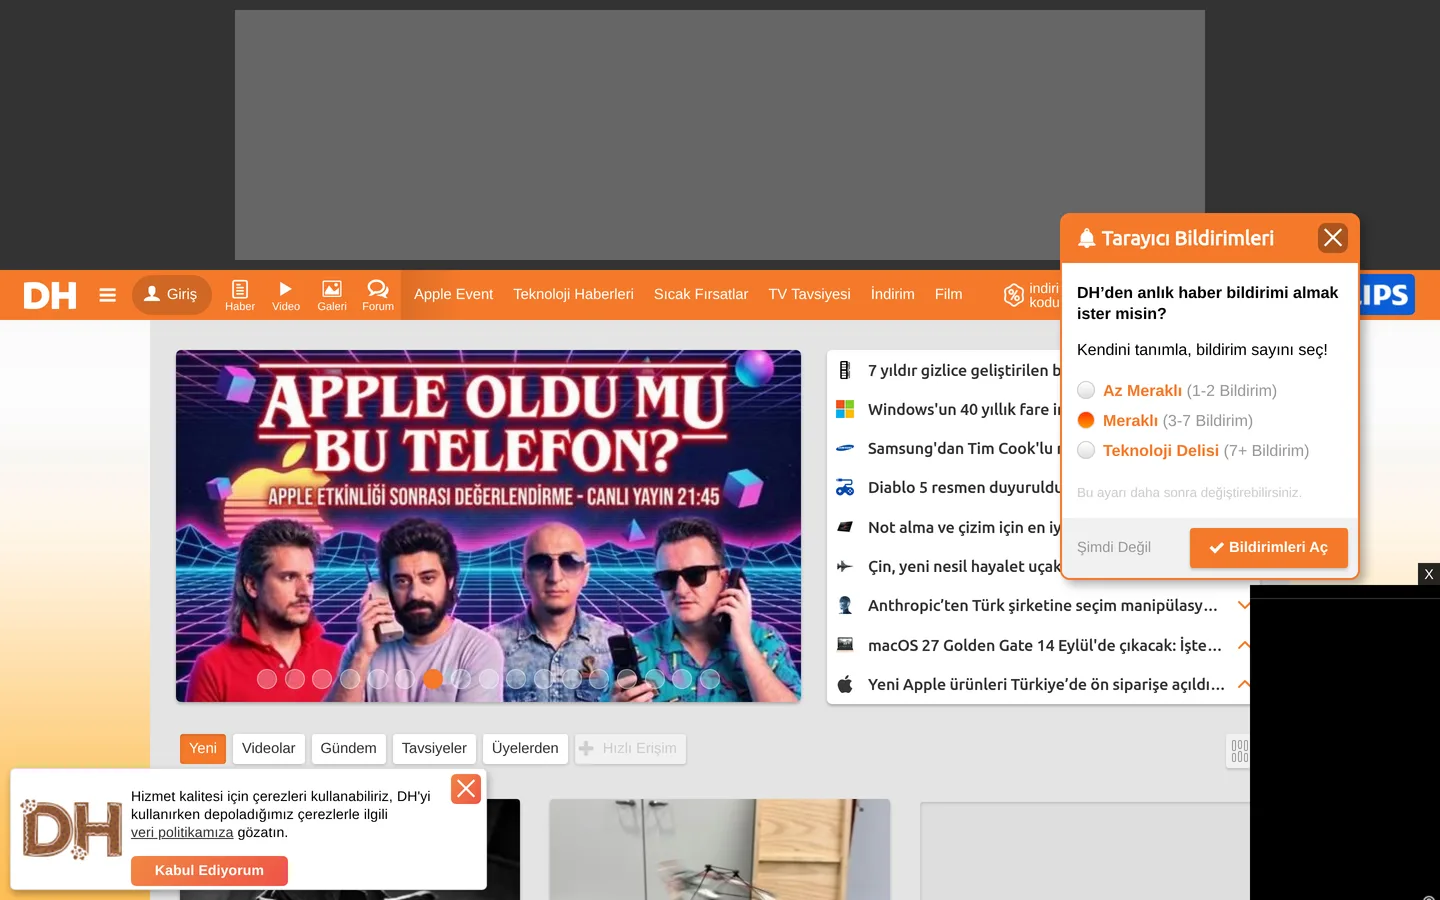This screenshot has height=900, width=1440.
Task: Switch to the Gündem tab
Action: (x=348, y=748)
